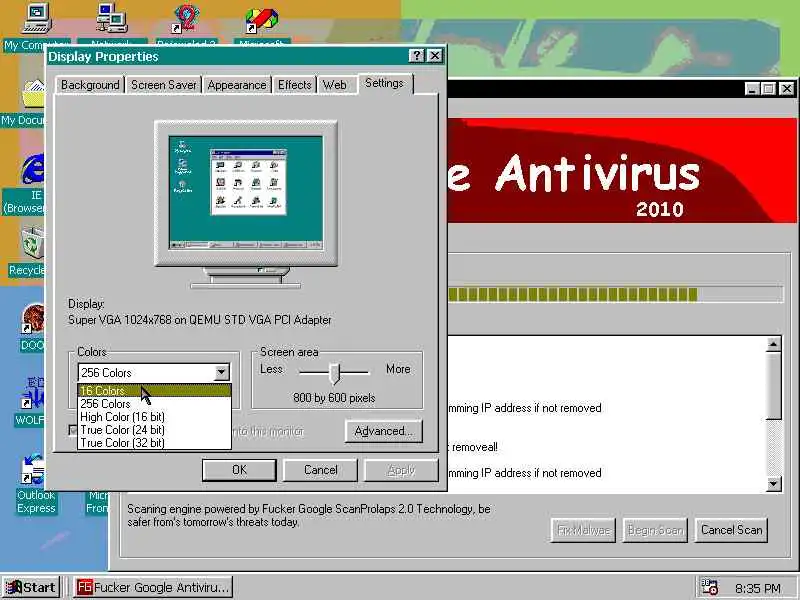
Task: Click the 8:35 PM taskbar clock
Action: [758, 588]
